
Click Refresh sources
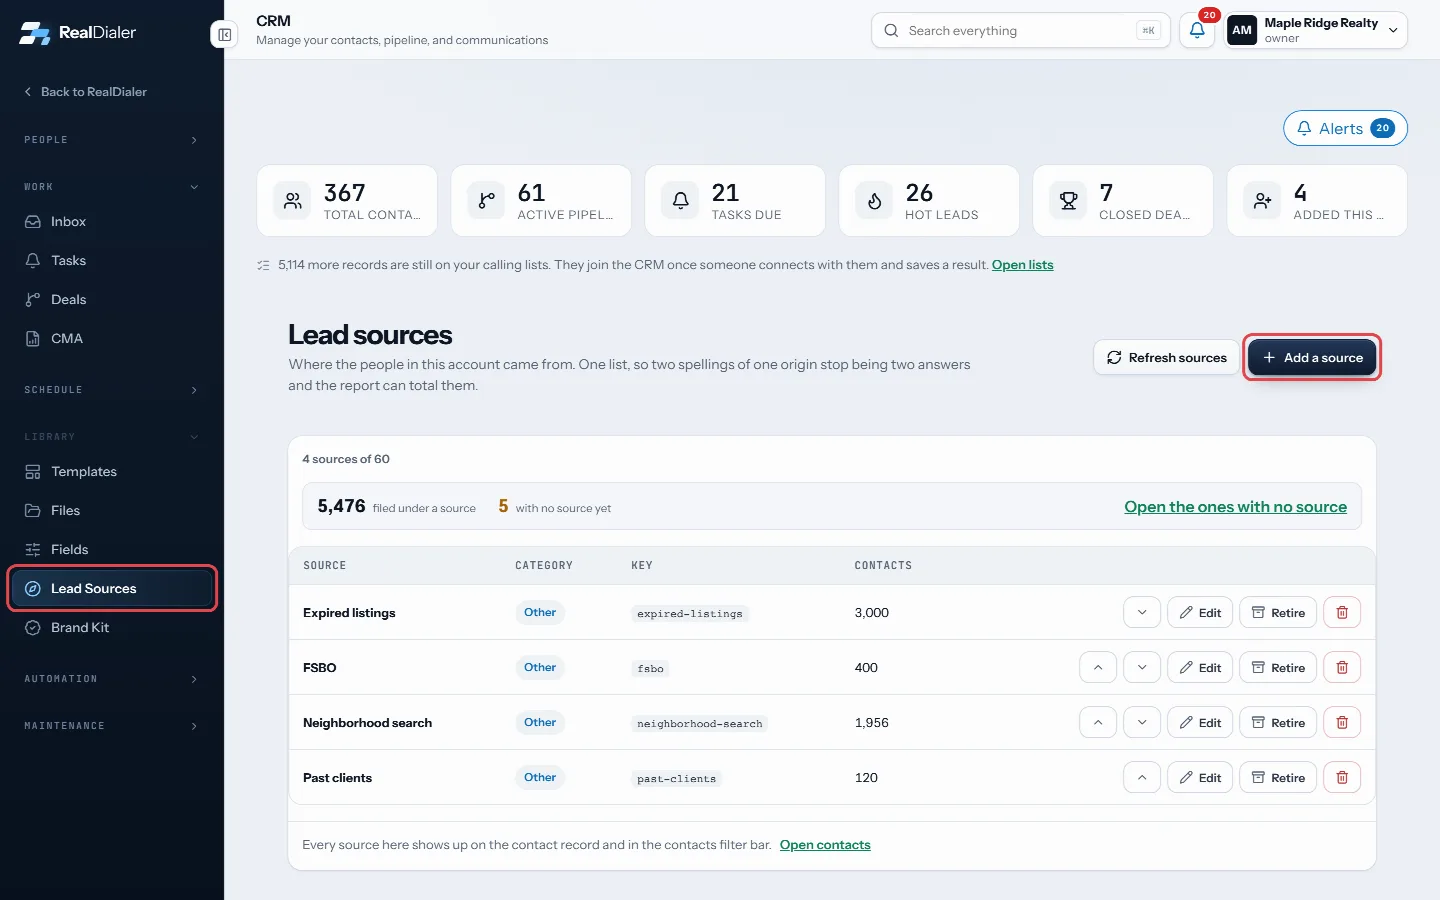(x=1166, y=358)
